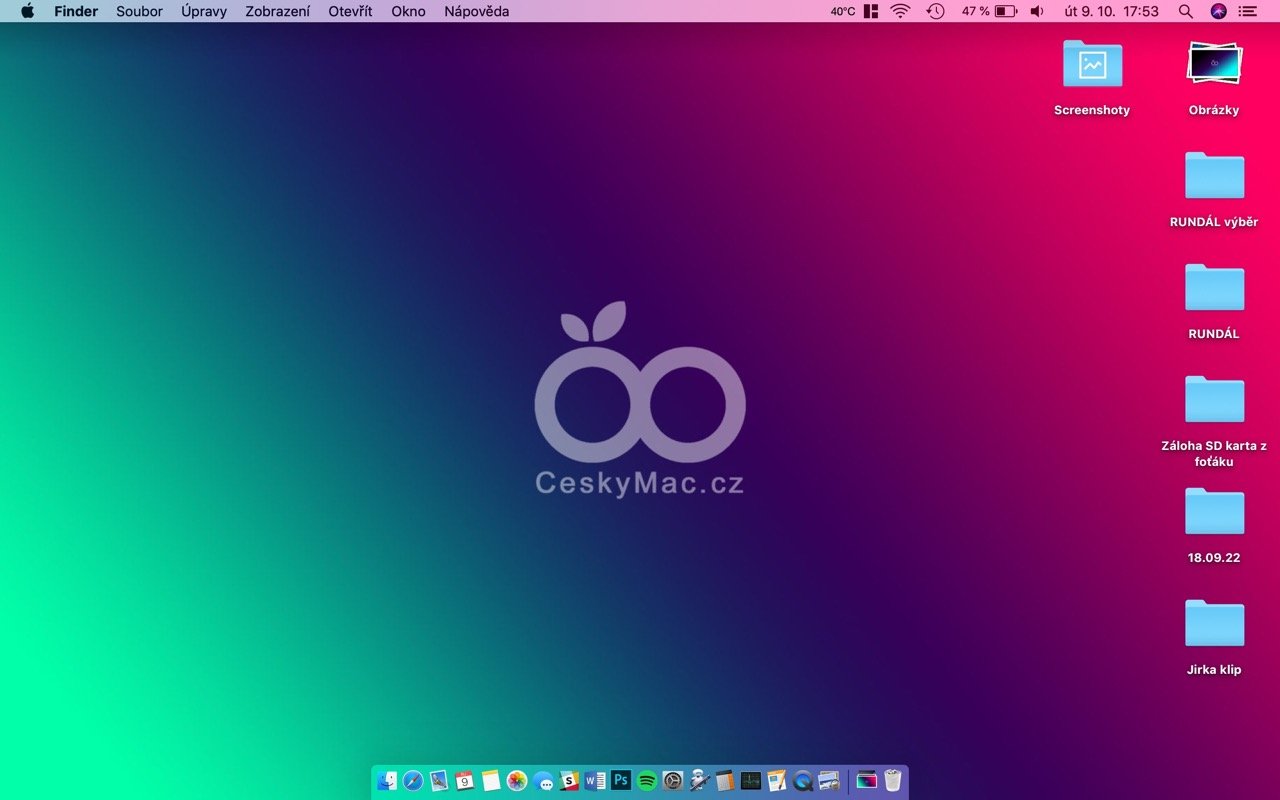Click the Spotlight search magnifier icon
This screenshot has width=1280, height=800.
[1186, 11]
